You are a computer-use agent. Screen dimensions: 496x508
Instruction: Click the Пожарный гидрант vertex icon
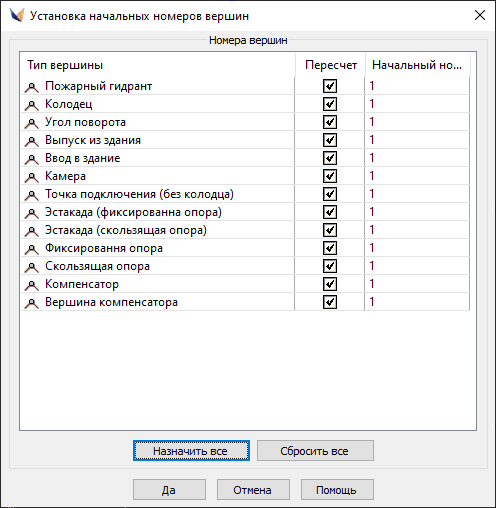(32, 87)
